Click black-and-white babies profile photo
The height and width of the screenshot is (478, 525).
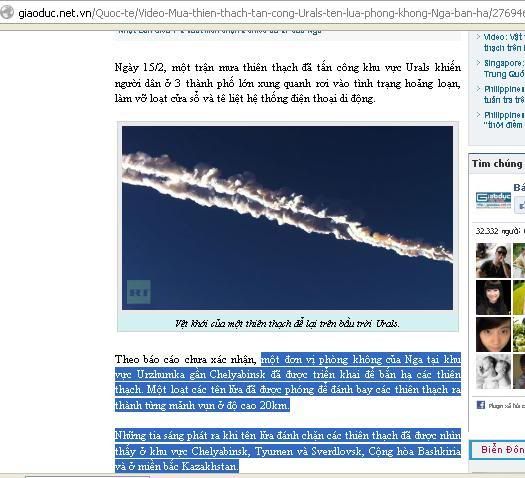tap(494, 372)
